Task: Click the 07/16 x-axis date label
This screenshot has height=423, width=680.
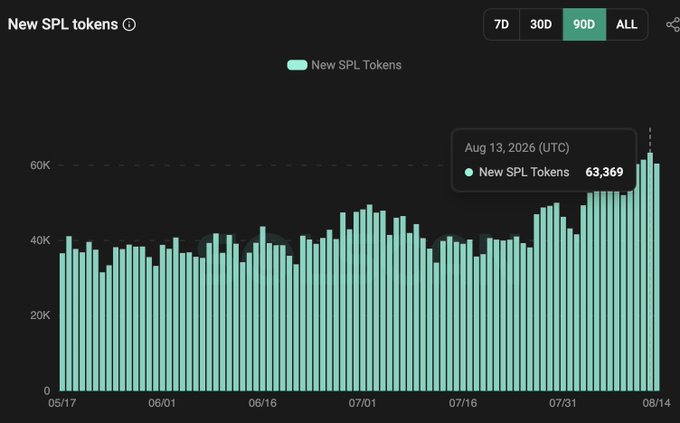Action: coord(463,403)
